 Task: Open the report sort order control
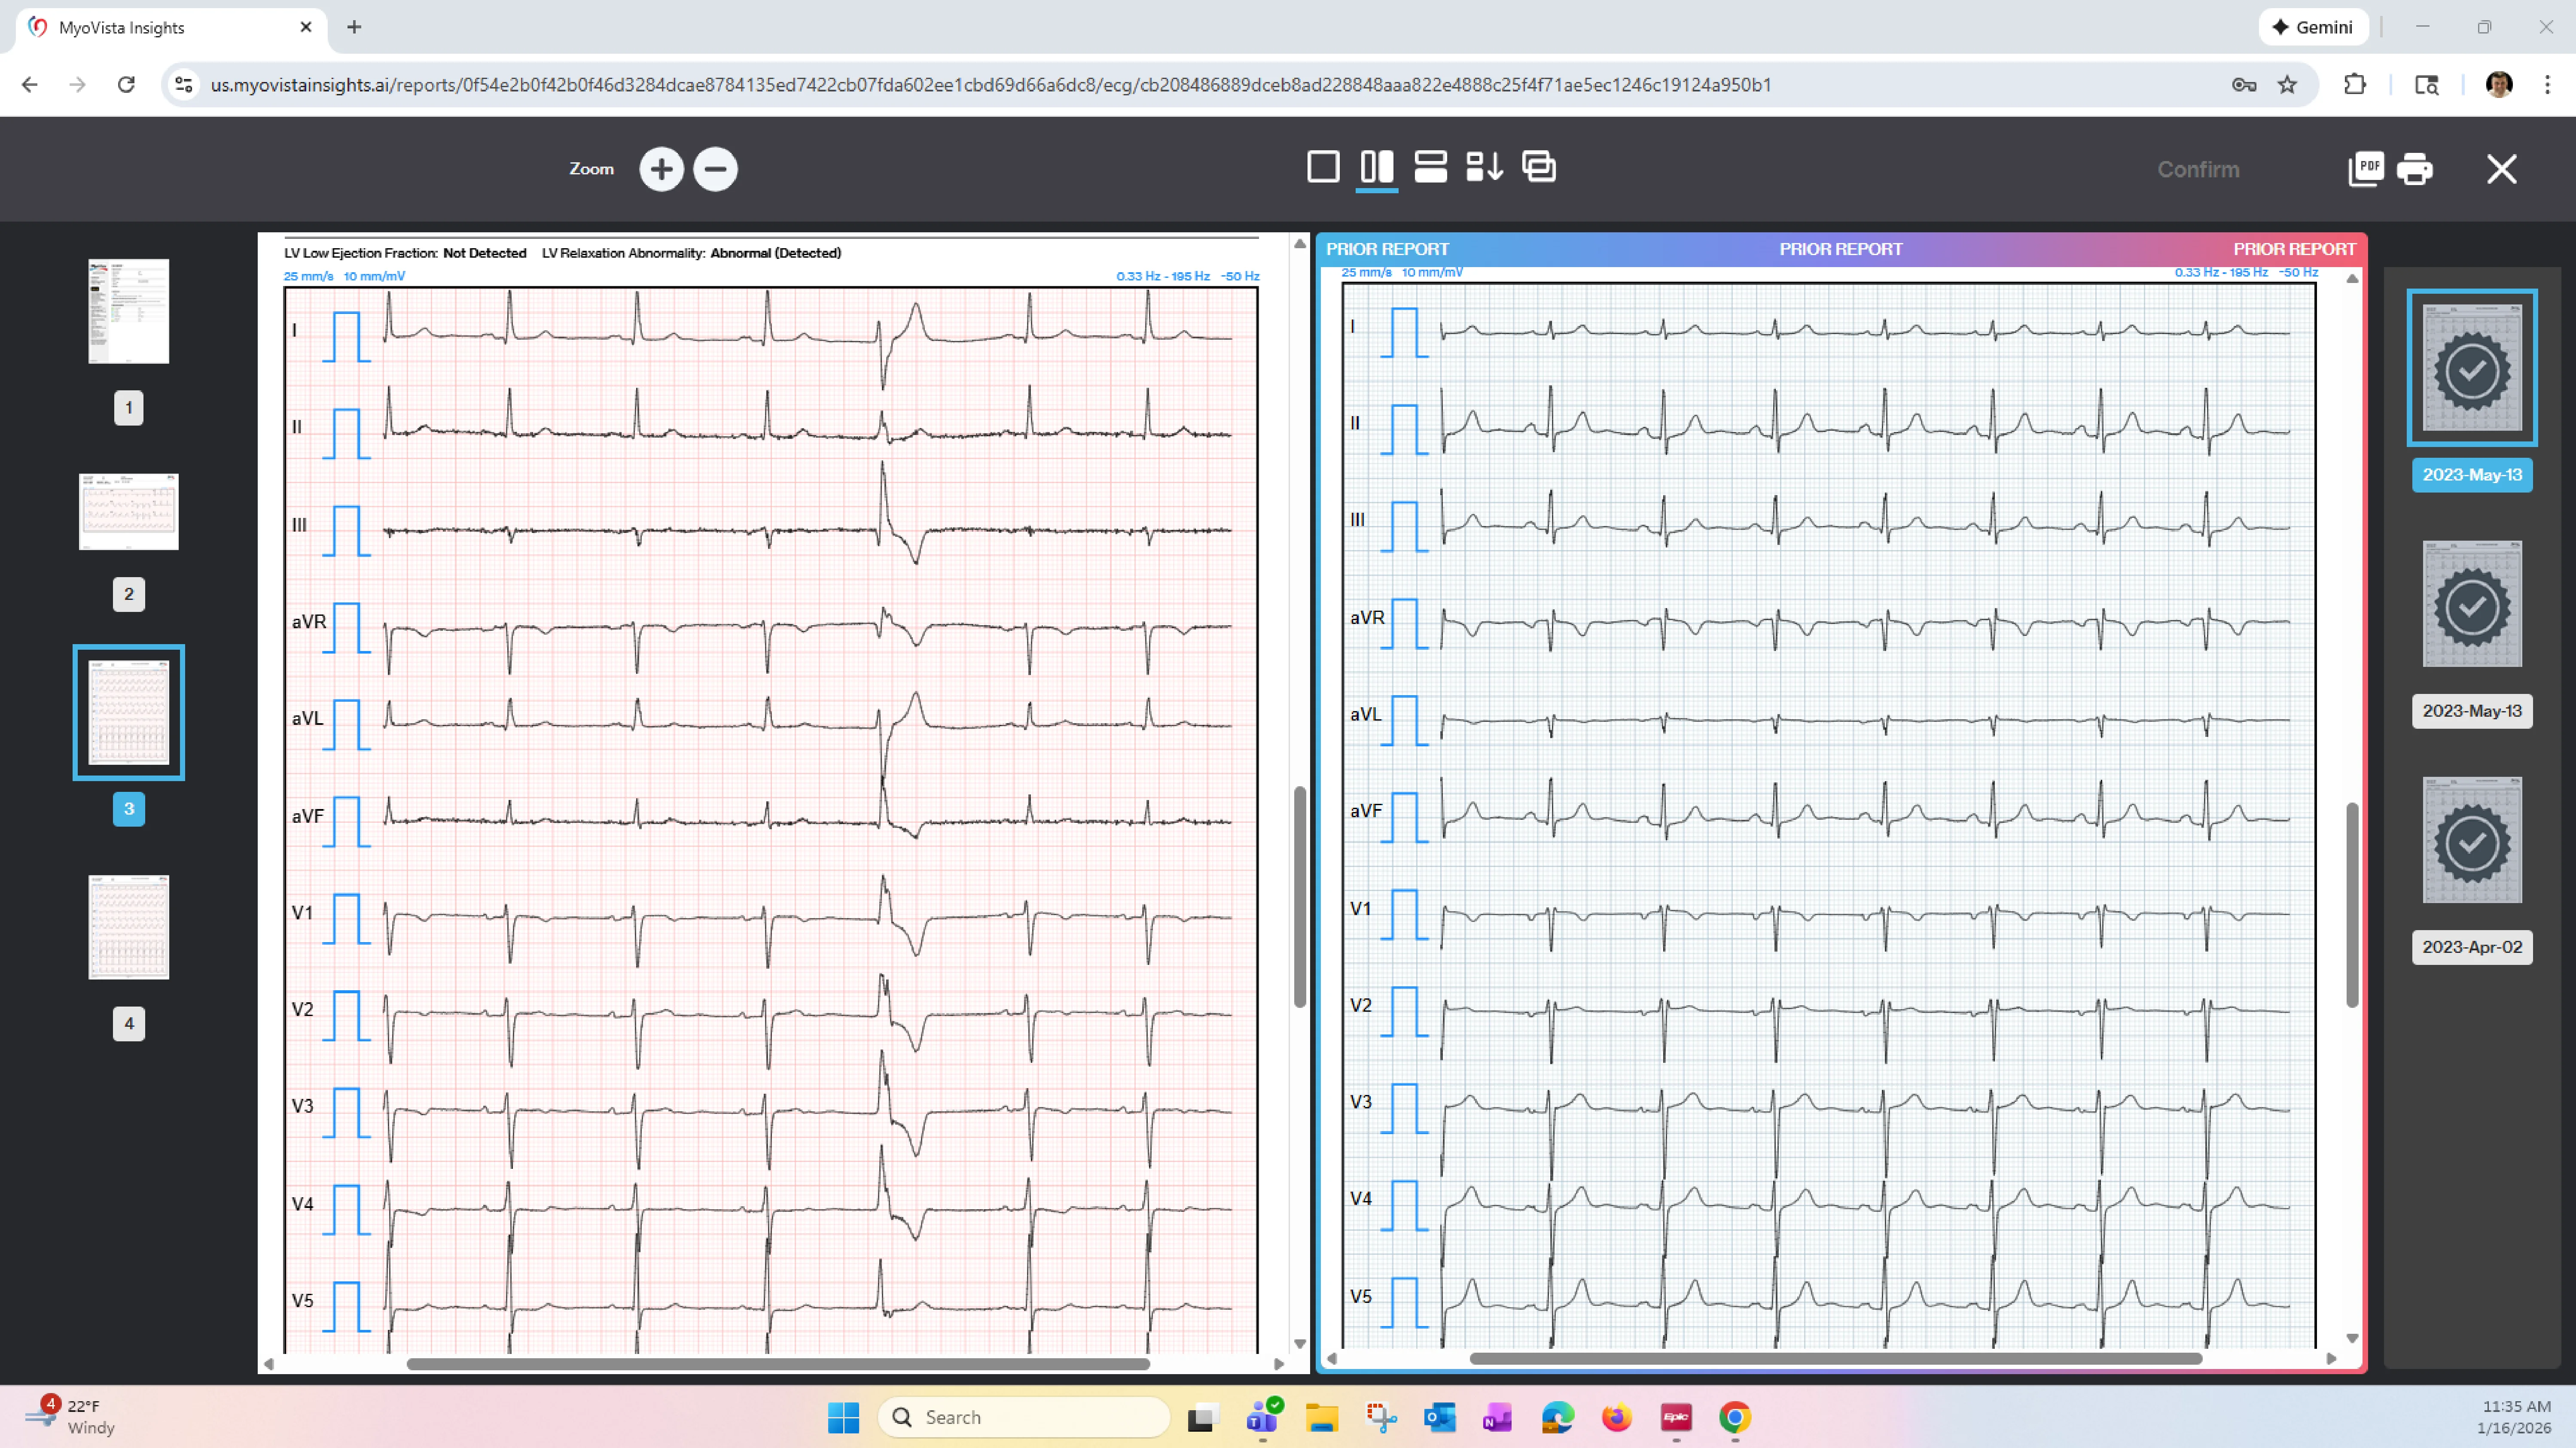point(1484,167)
